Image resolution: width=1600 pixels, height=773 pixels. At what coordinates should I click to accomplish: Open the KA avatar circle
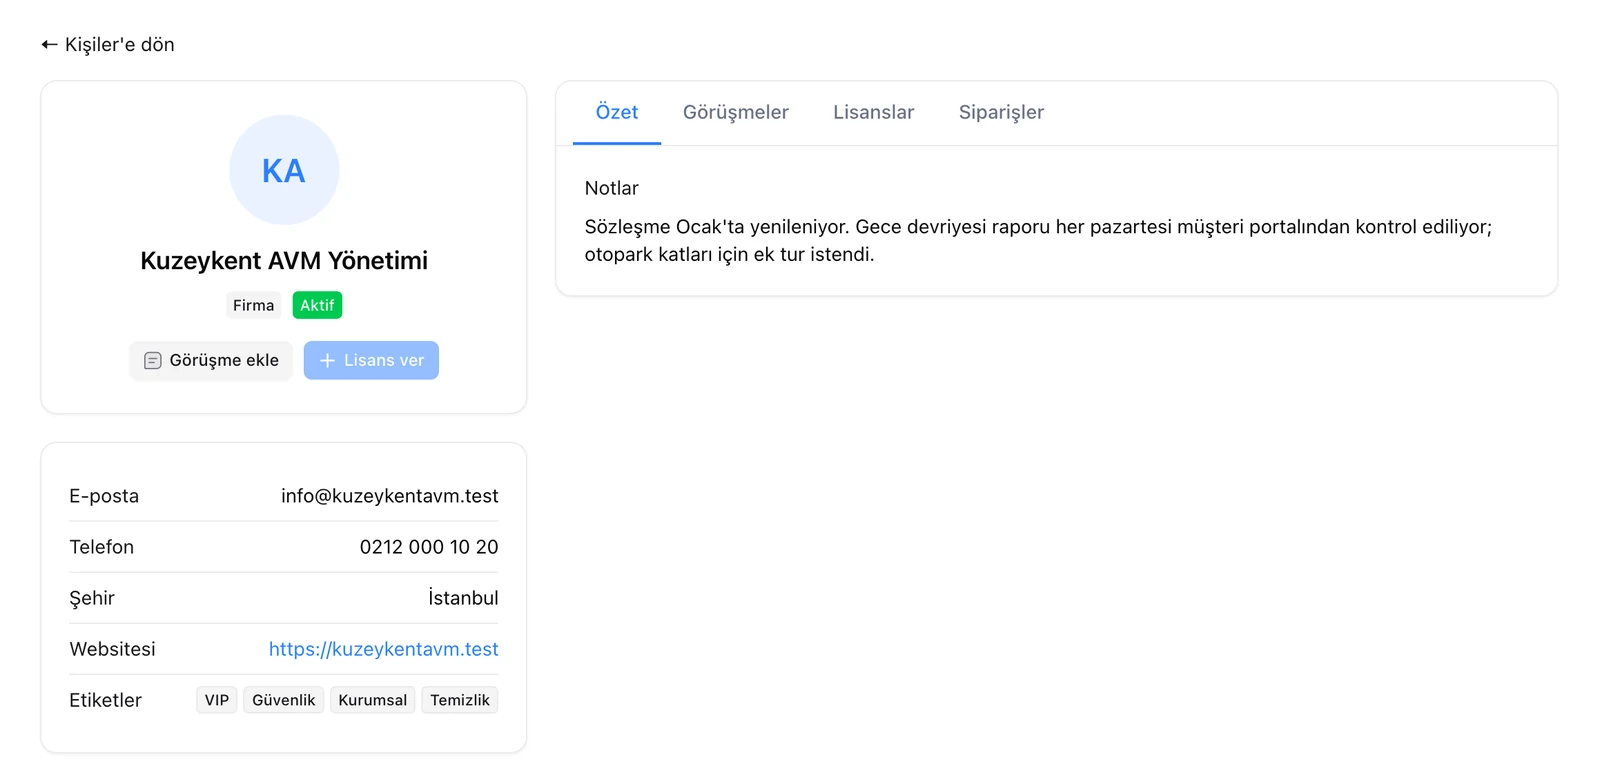(x=284, y=170)
